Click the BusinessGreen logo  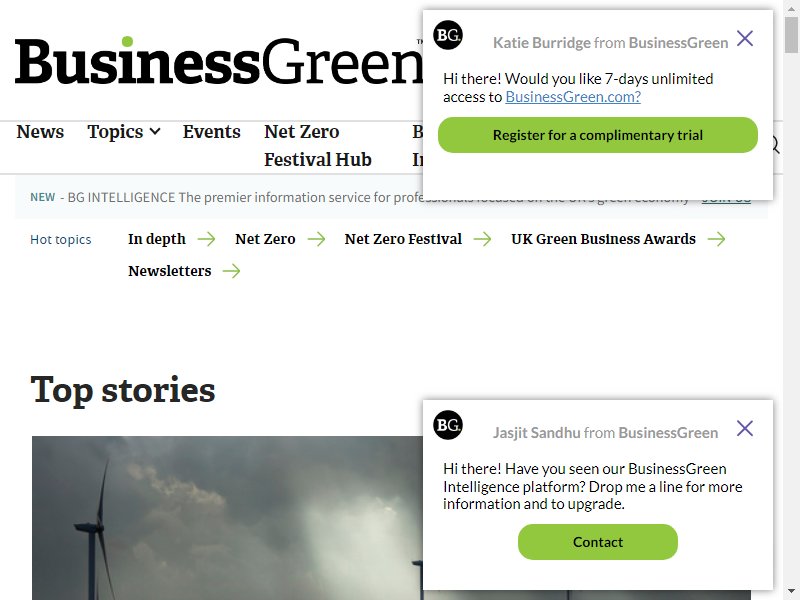(219, 61)
